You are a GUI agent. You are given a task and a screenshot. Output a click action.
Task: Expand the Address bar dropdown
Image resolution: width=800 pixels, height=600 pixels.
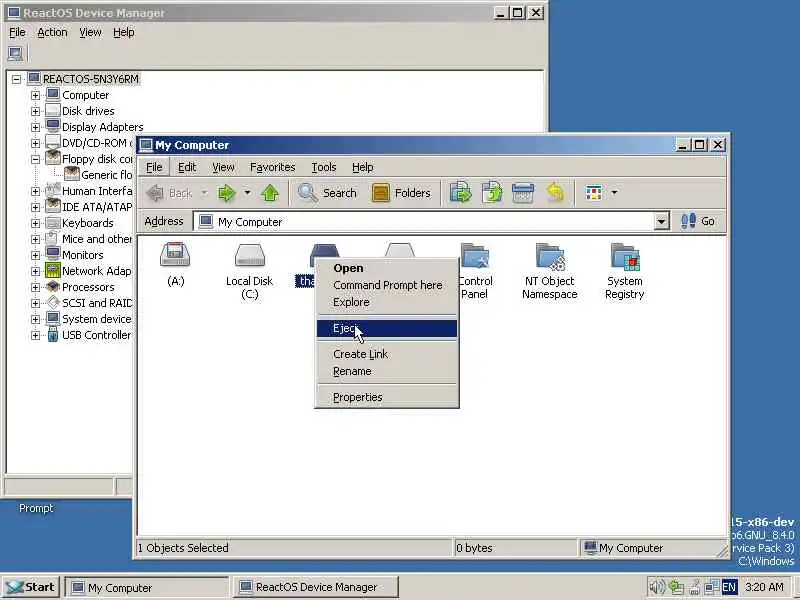tap(661, 221)
